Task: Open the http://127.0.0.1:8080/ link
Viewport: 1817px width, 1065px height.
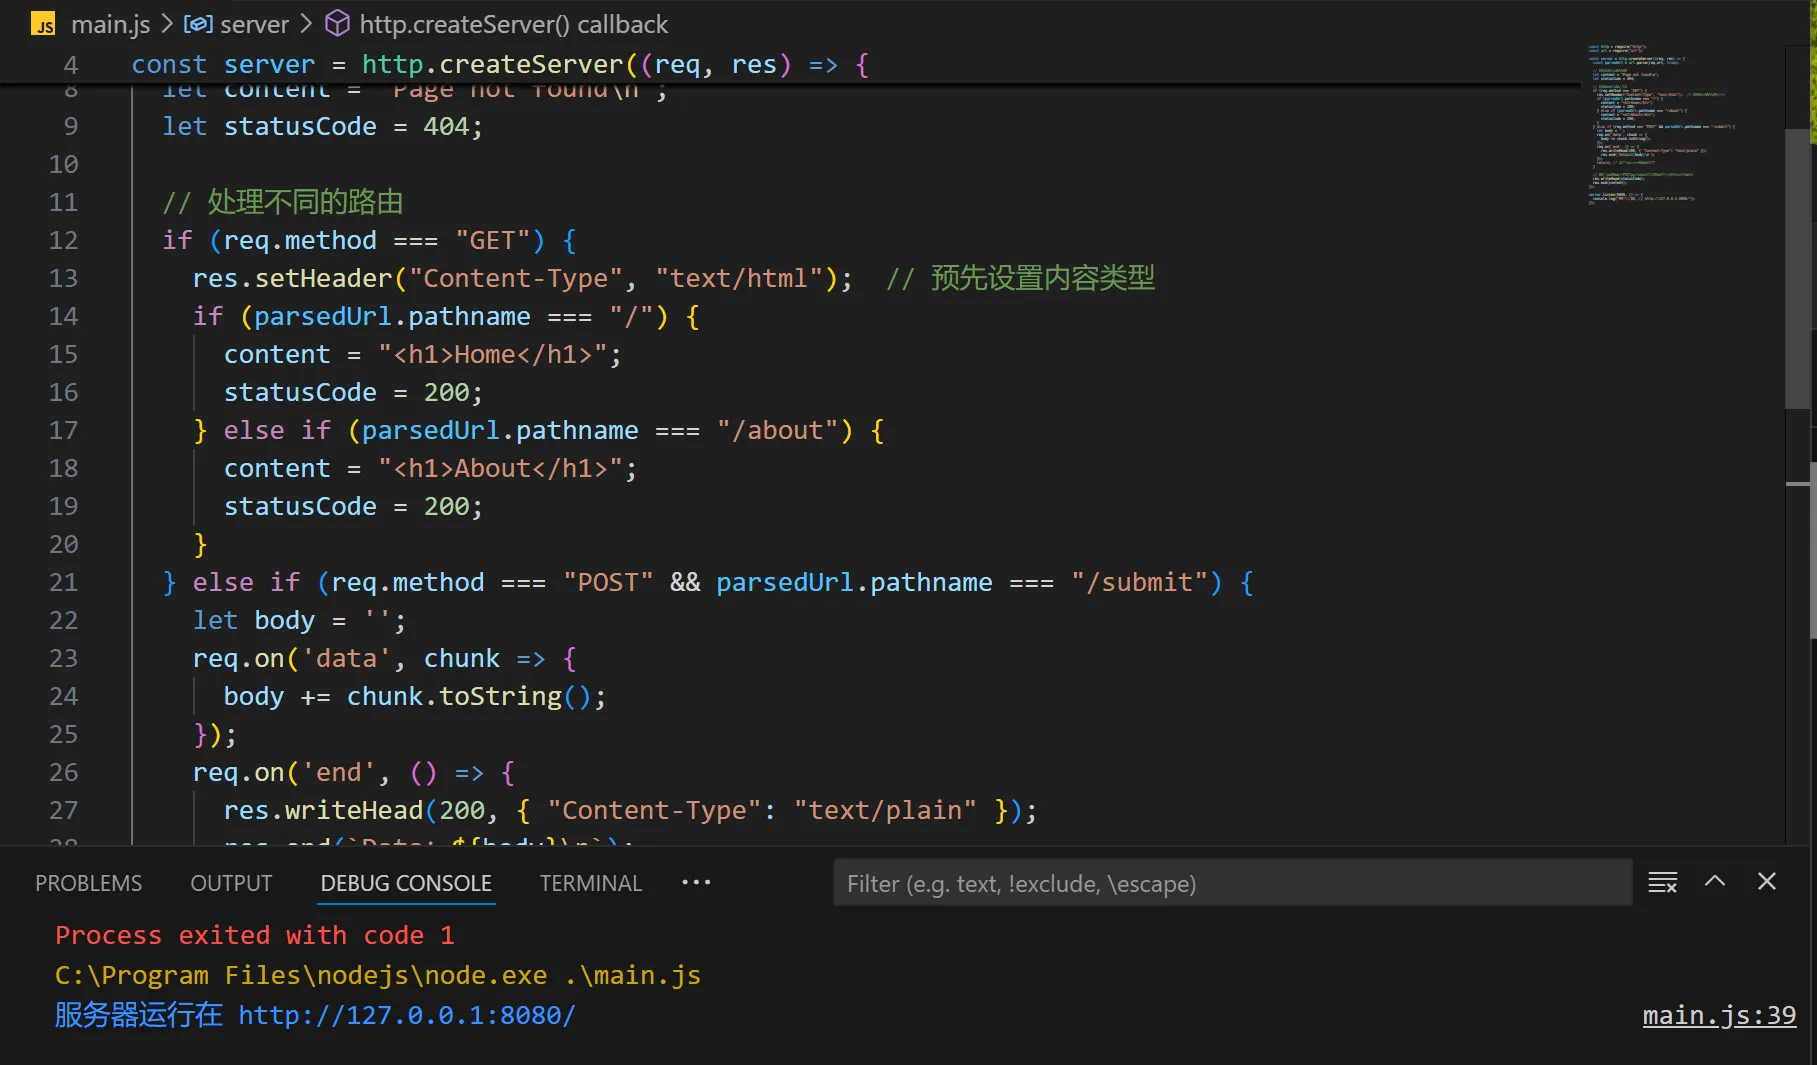Action: tap(406, 1015)
